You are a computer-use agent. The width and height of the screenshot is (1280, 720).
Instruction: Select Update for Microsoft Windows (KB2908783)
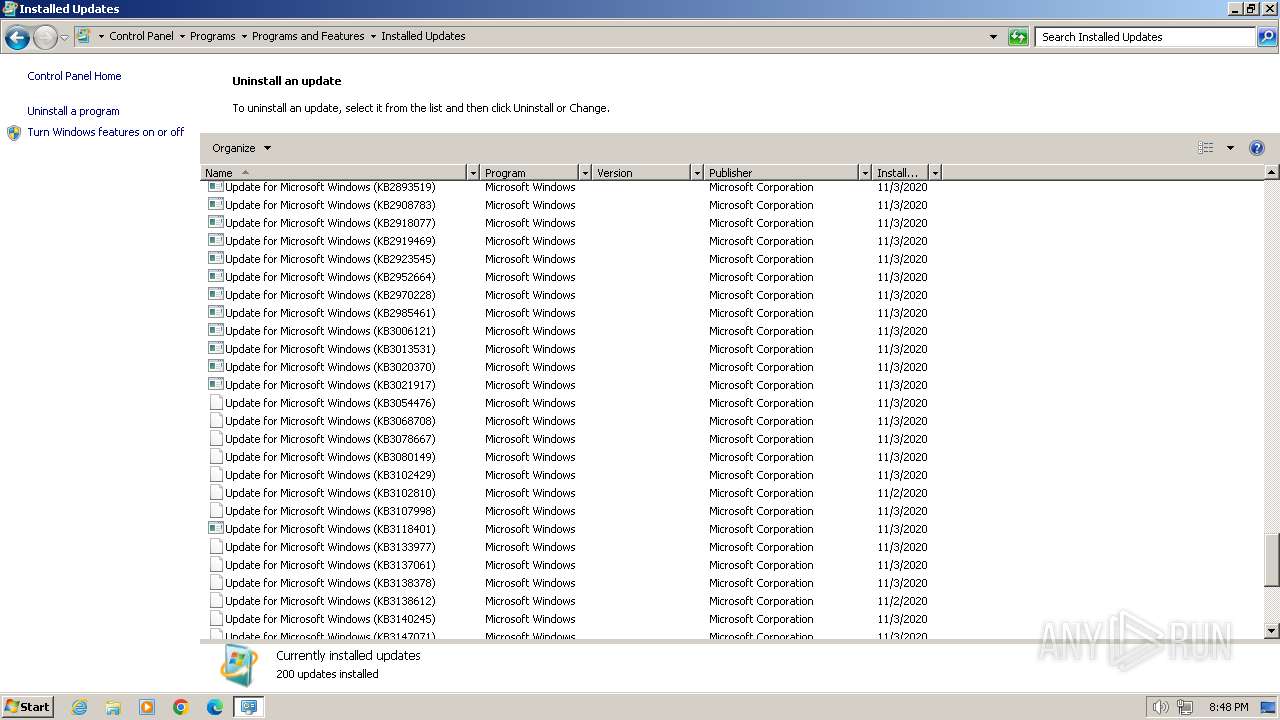tap(330, 205)
